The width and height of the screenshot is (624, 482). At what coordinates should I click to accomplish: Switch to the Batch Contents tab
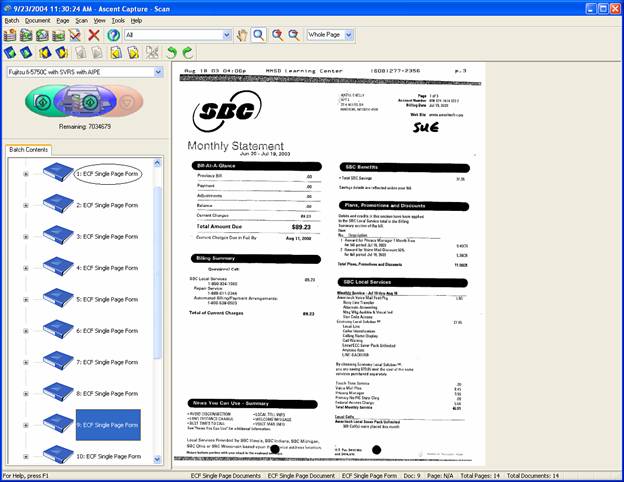pos(30,149)
